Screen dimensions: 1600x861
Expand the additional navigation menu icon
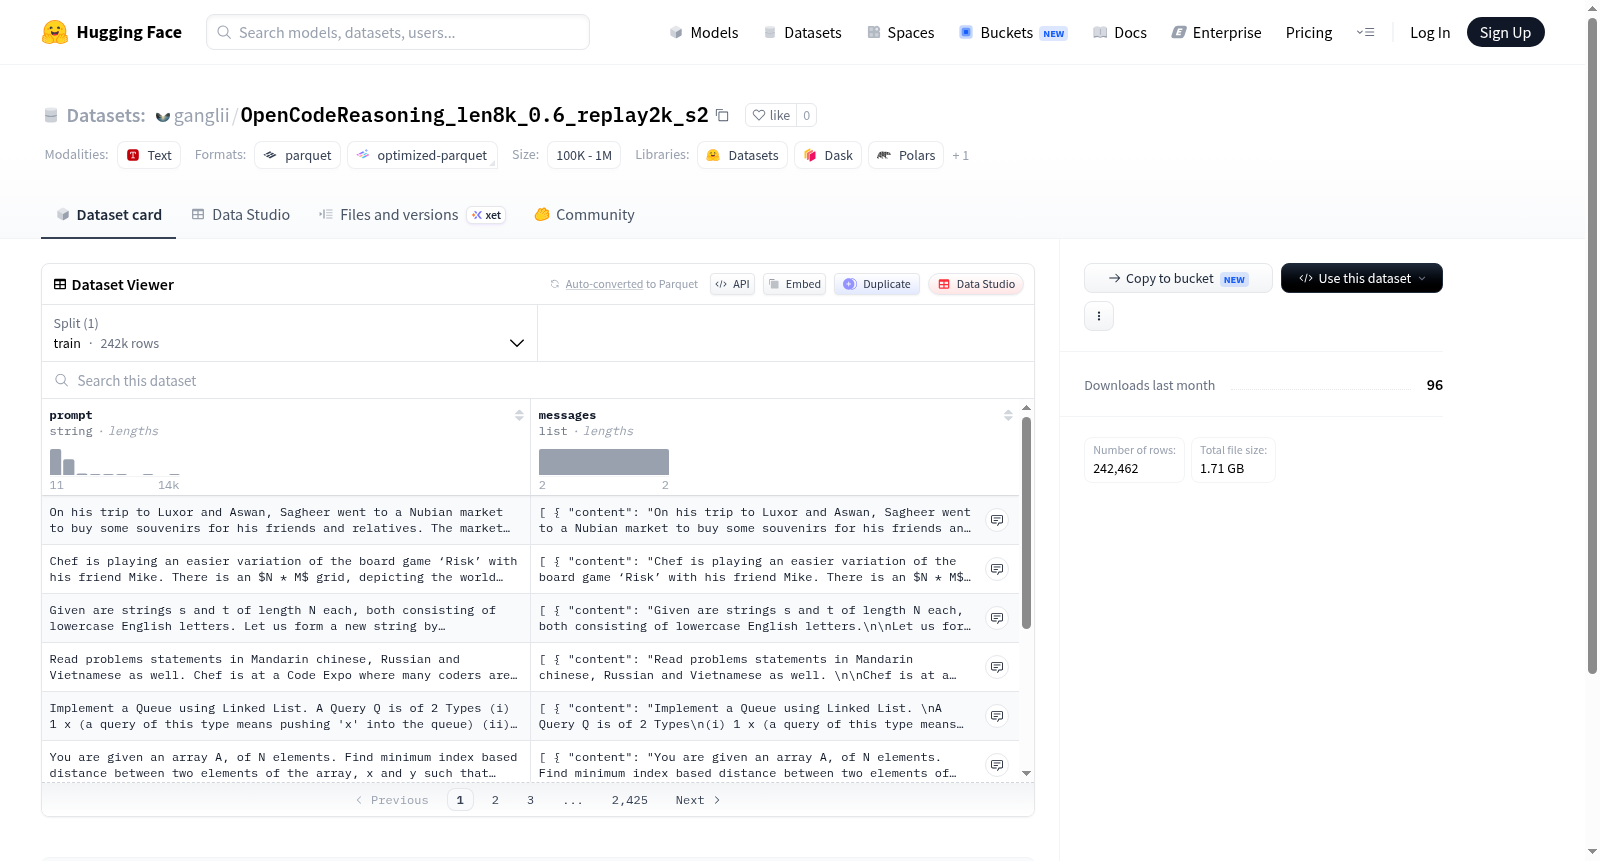coord(1365,33)
